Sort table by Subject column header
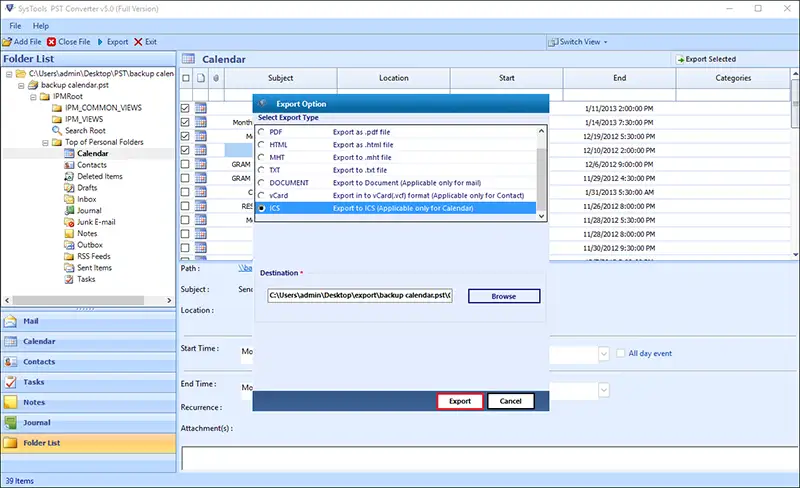 [x=281, y=78]
